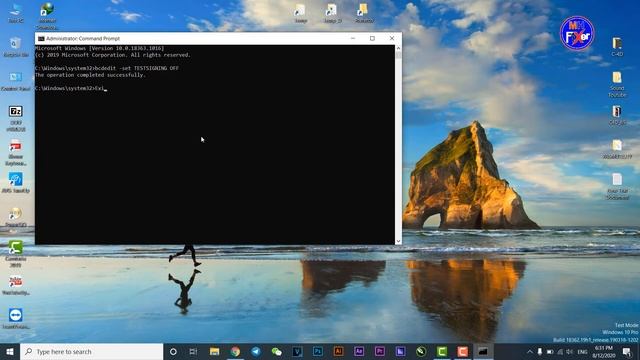Close the Command Prompt window
The width and height of the screenshot is (640, 360).
point(392,38)
